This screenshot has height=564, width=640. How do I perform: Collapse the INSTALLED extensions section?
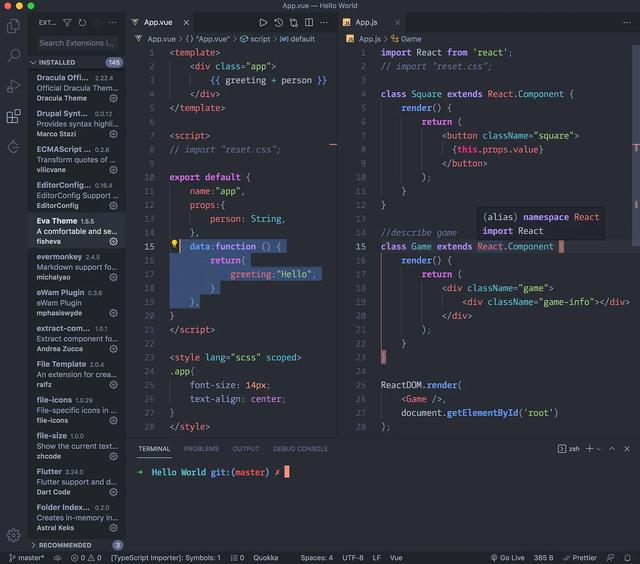coord(76,62)
